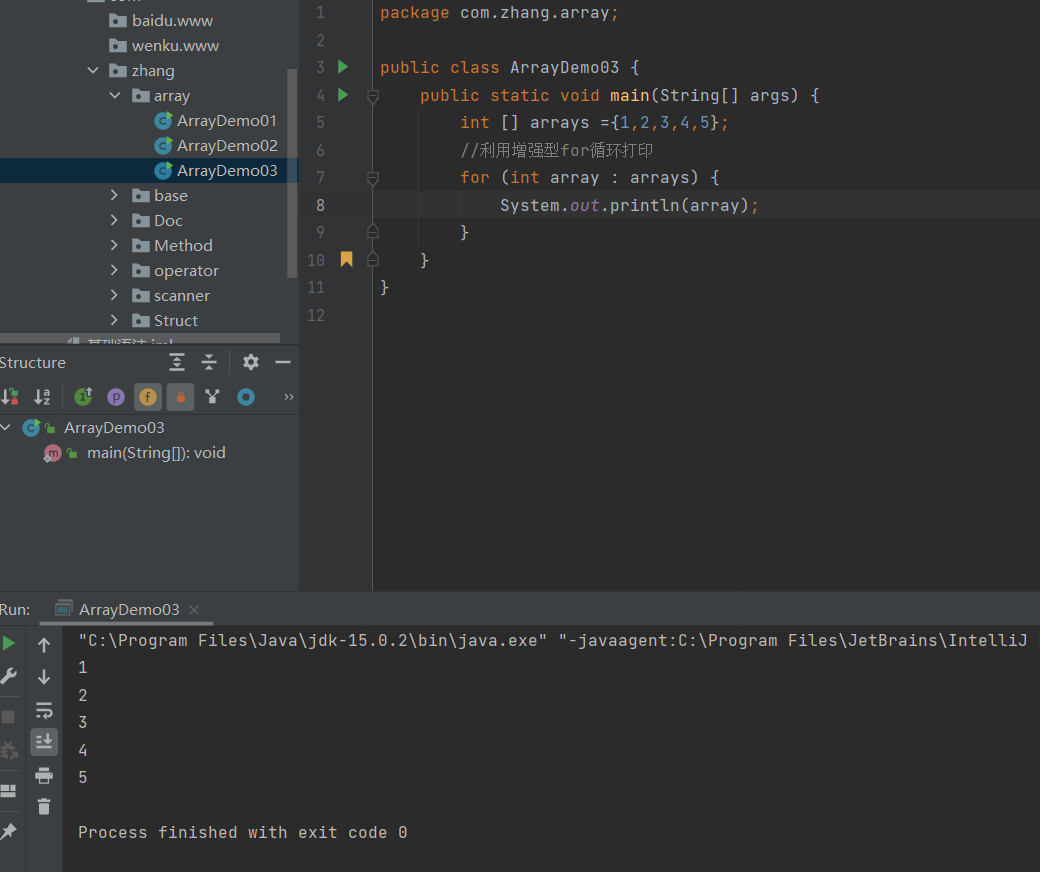Click project tree vertical scrollbar
This screenshot has width=1040, height=872.
click(292, 172)
